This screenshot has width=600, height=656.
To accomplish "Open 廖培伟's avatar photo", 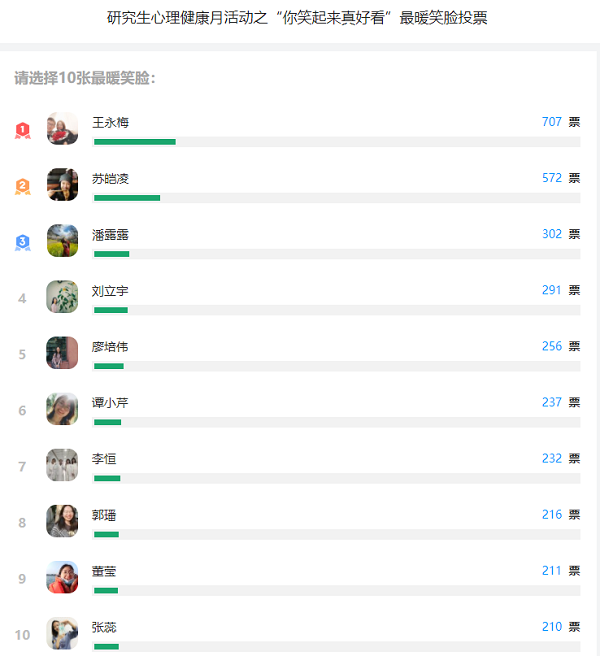I will click(62, 353).
